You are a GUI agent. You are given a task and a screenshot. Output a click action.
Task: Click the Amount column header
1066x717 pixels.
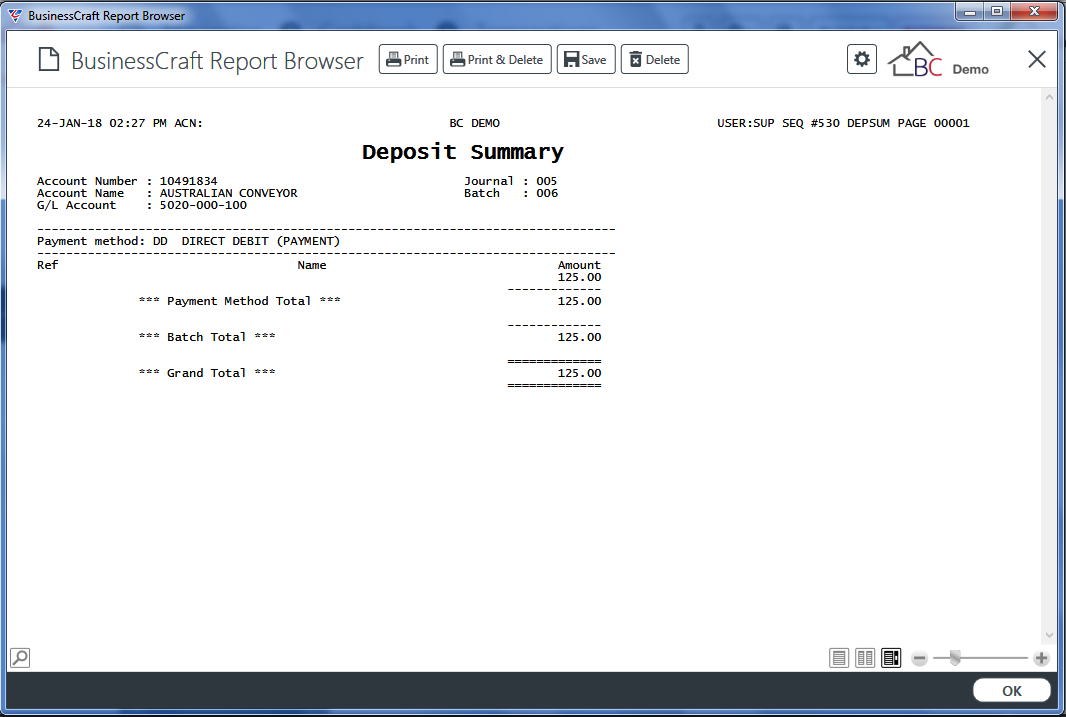point(579,265)
